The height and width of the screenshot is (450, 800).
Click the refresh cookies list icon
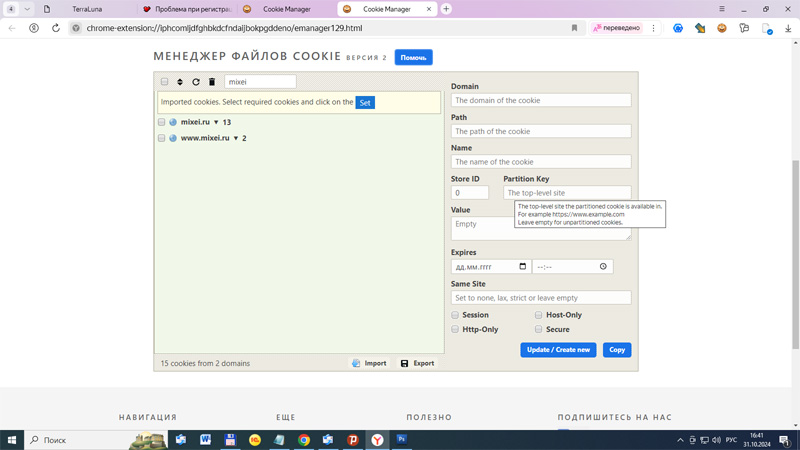196,82
